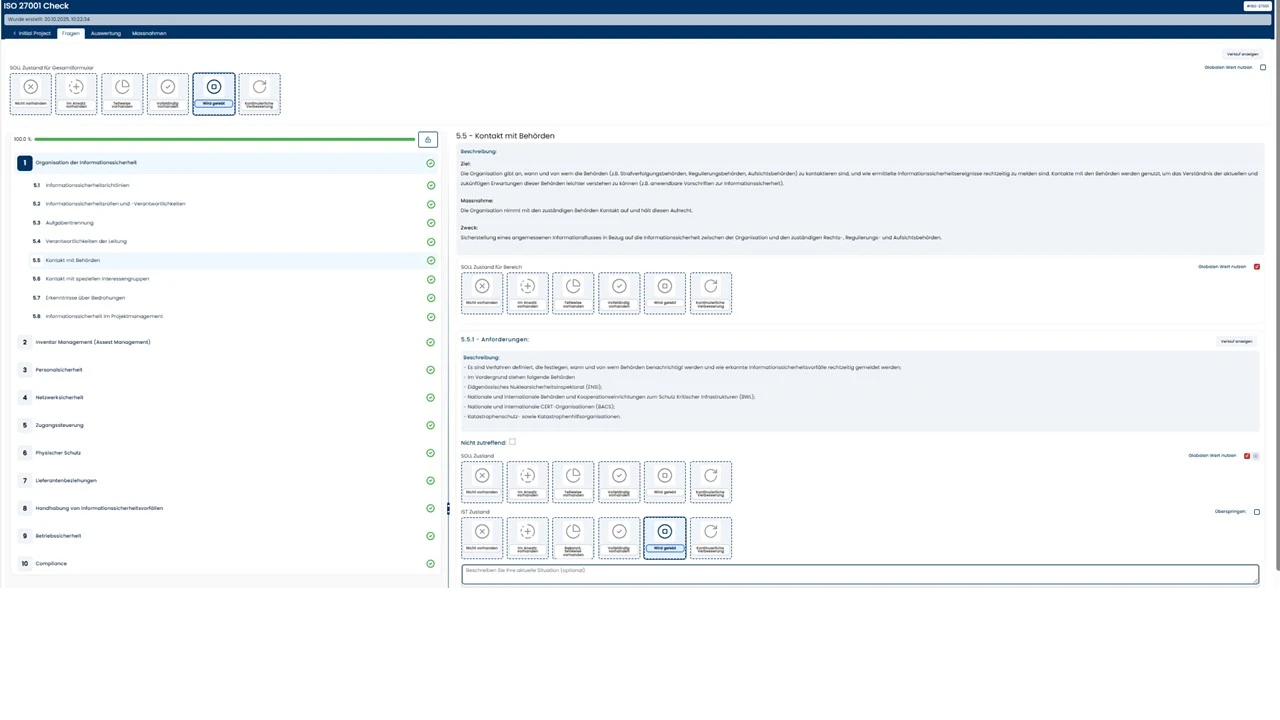Image resolution: width=1280 pixels, height=720 pixels.
Task: Select 'Nicht vorhanden' for SOLL Zustand Gesamtformular
Action: 30,93
